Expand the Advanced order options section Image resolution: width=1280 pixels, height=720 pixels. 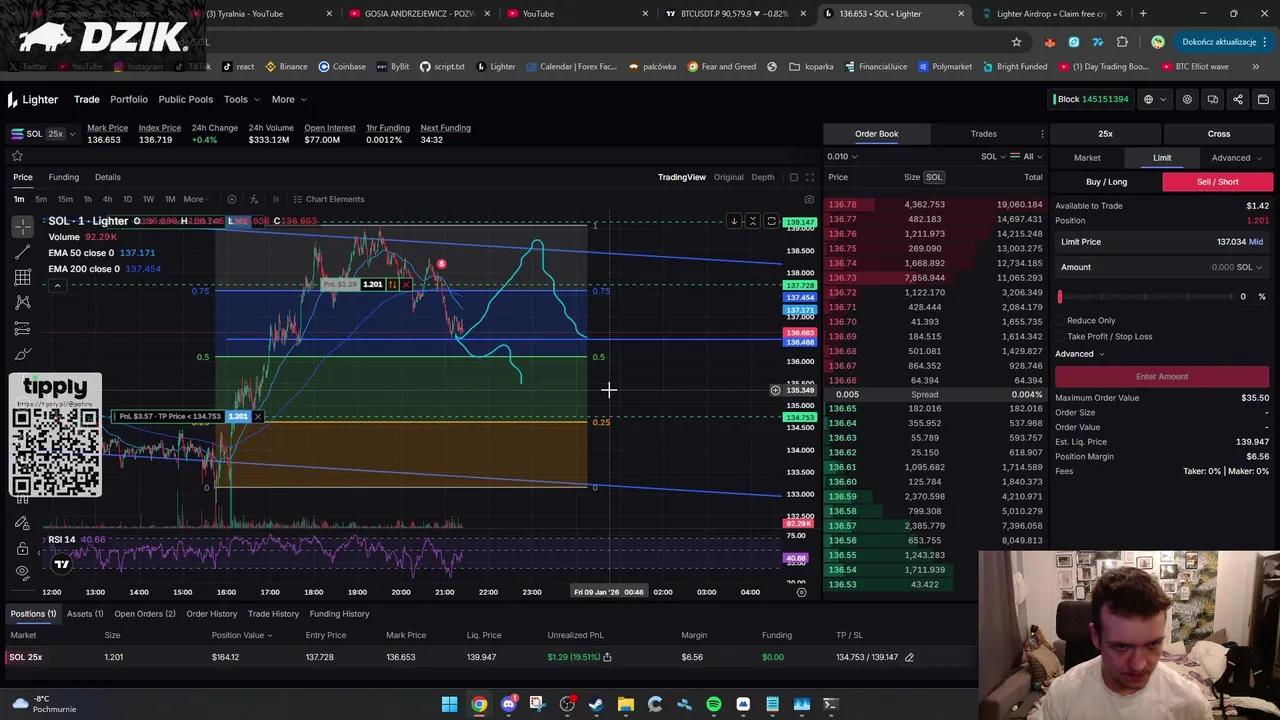tap(1079, 354)
